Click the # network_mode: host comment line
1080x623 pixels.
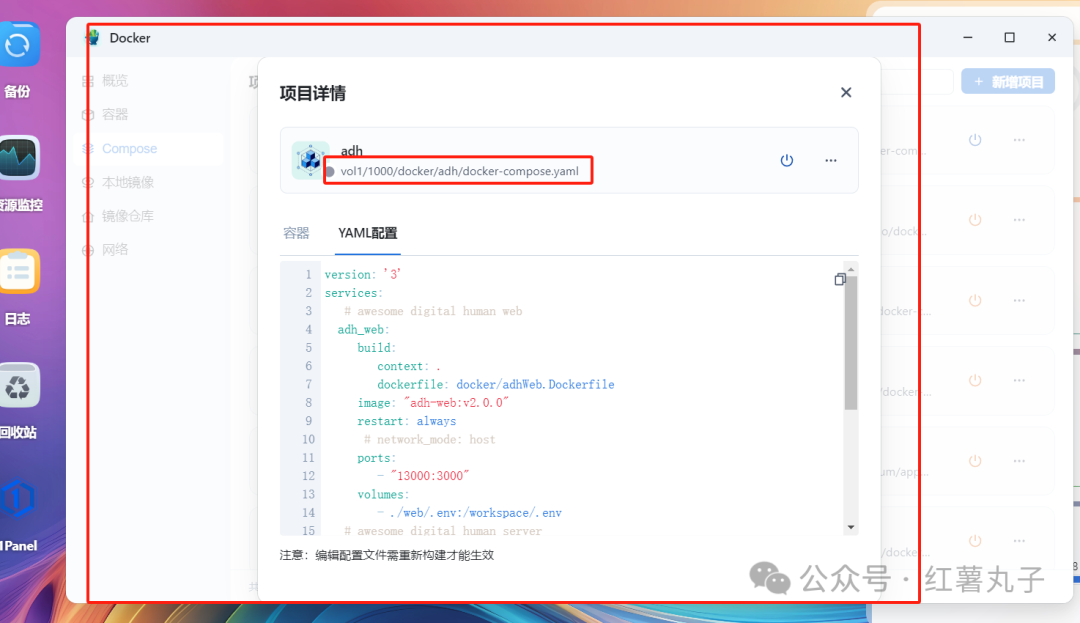click(x=429, y=439)
